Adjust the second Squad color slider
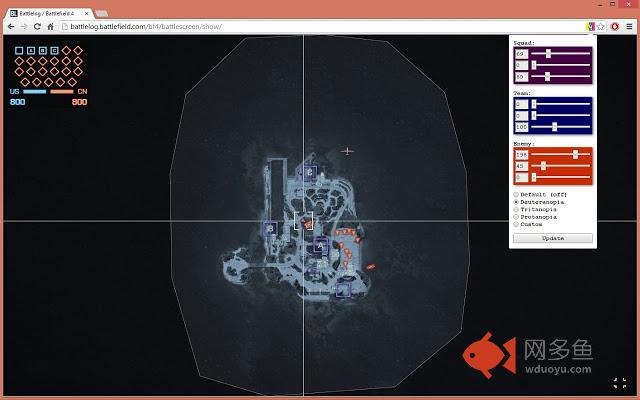 point(560,65)
